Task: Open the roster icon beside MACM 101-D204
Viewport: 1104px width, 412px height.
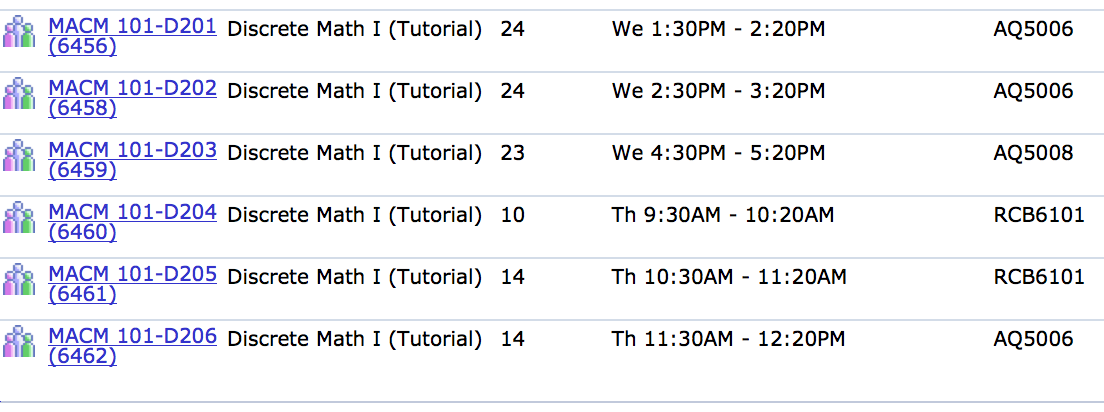Action: coord(18,218)
